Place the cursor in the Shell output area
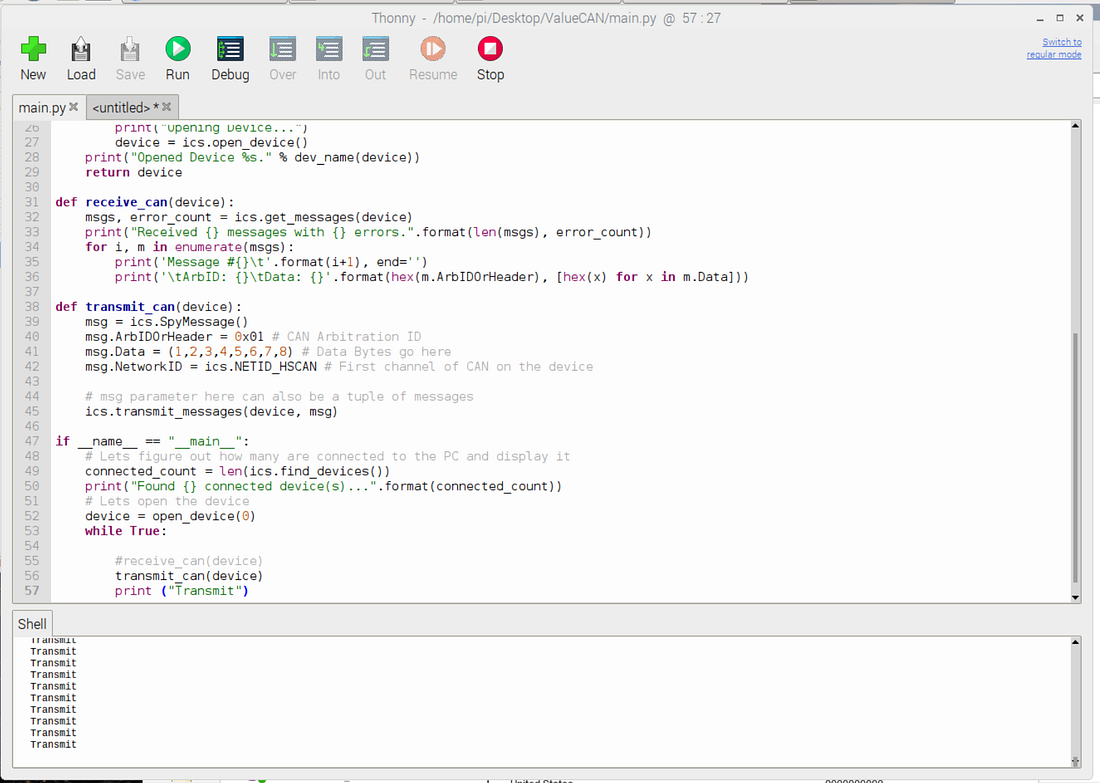Image resolution: width=1100 pixels, height=783 pixels. point(500,700)
